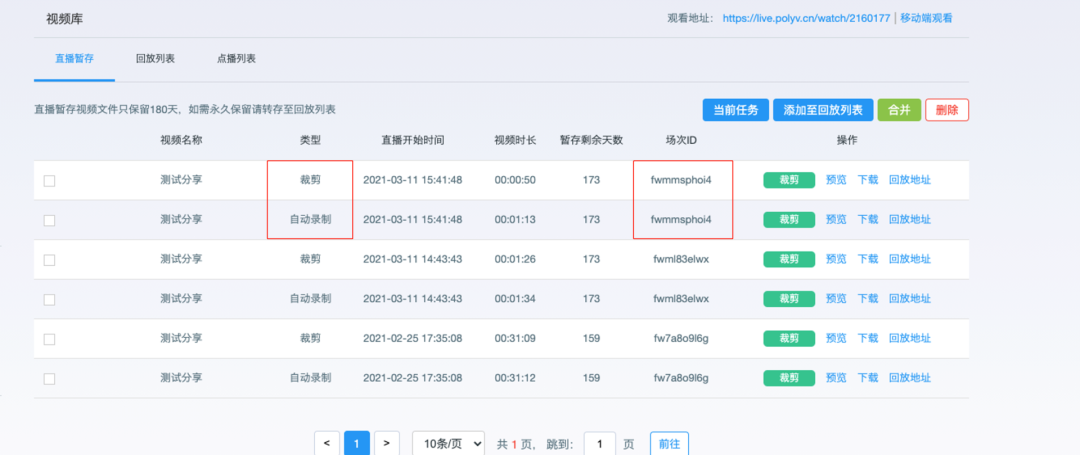Screen dimensions: 1080x455
Task: Open the live.polyv.cn watch URL link
Action: [x=806, y=18]
